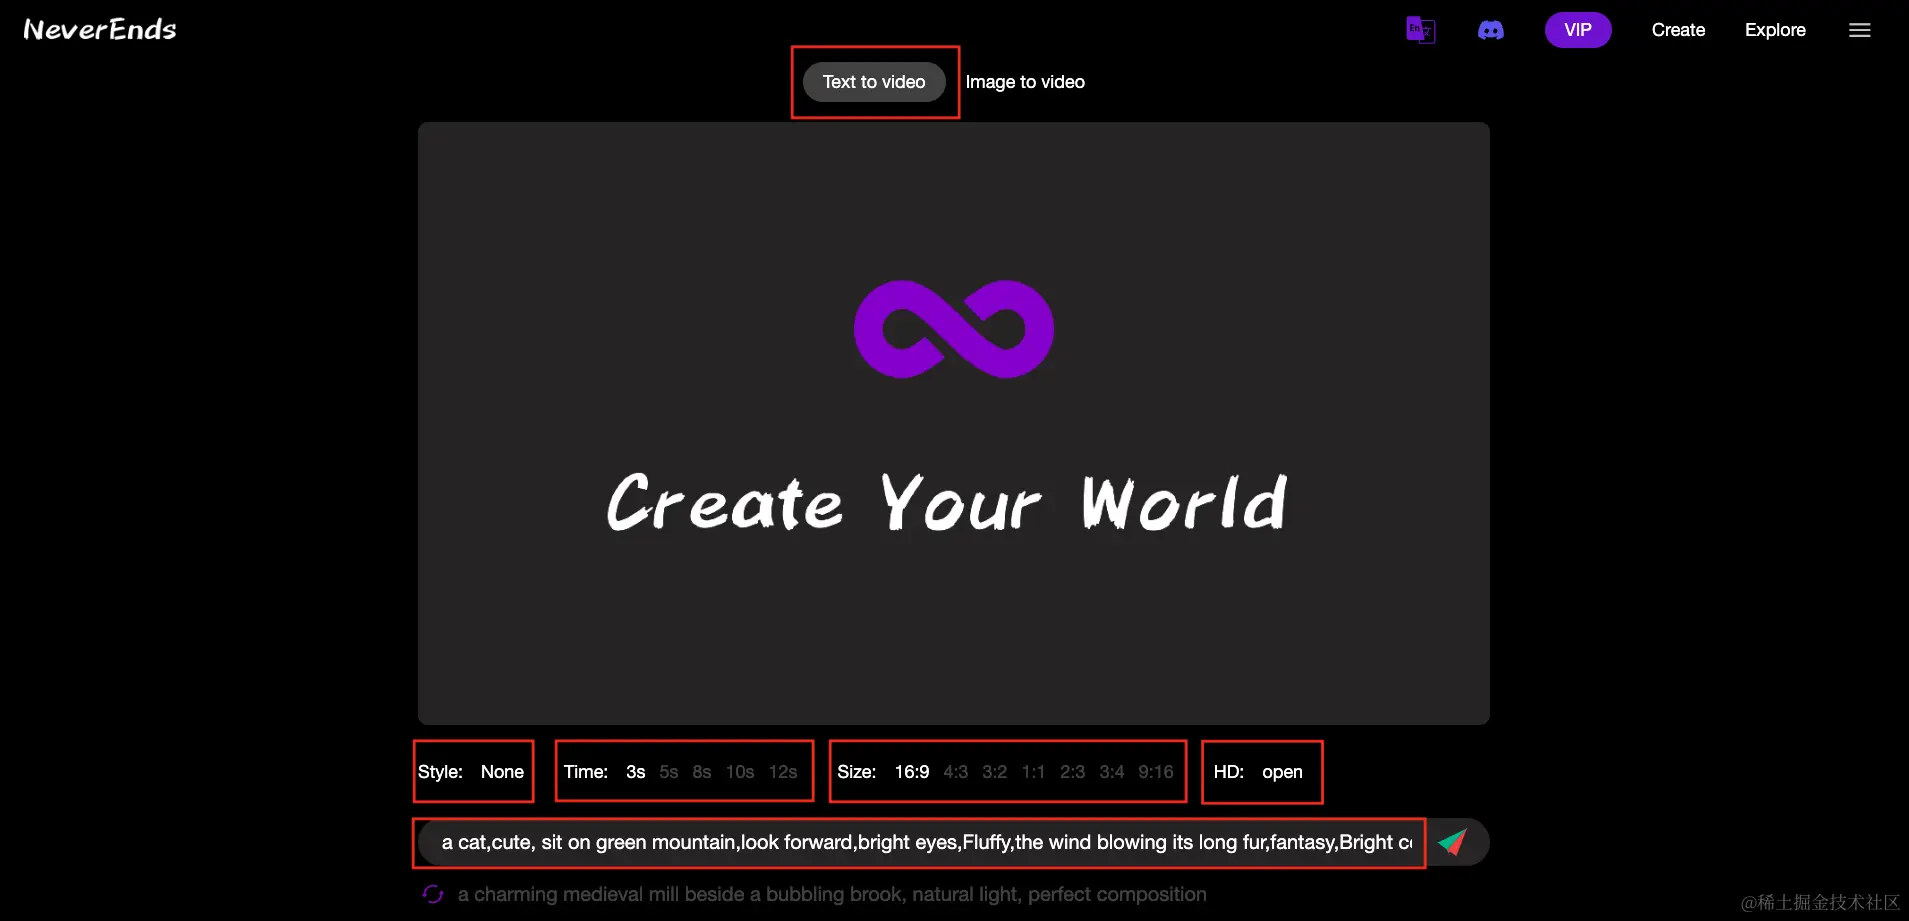Refresh the suggested prompt with purple cycle icon
Image resolution: width=1909 pixels, height=921 pixels.
pyautogui.click(x=433, y=894)
